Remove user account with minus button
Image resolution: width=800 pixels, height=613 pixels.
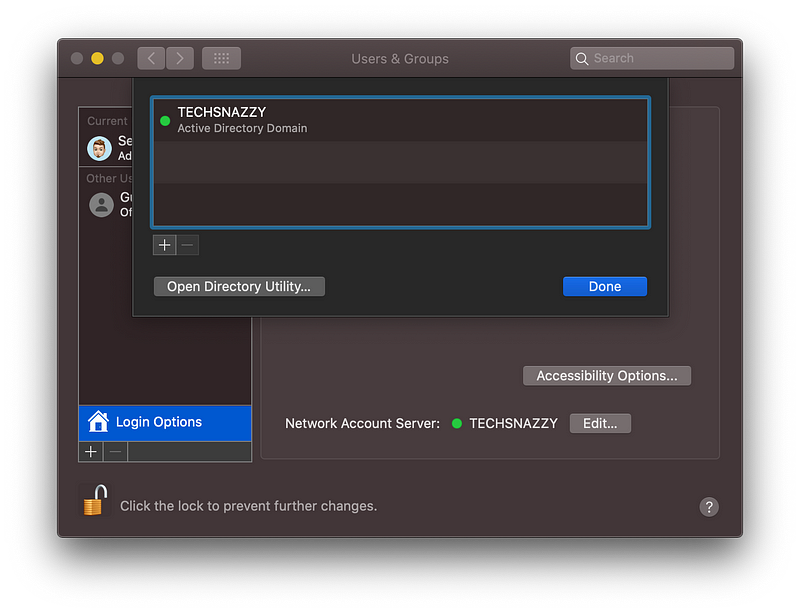tap(115, 452)
